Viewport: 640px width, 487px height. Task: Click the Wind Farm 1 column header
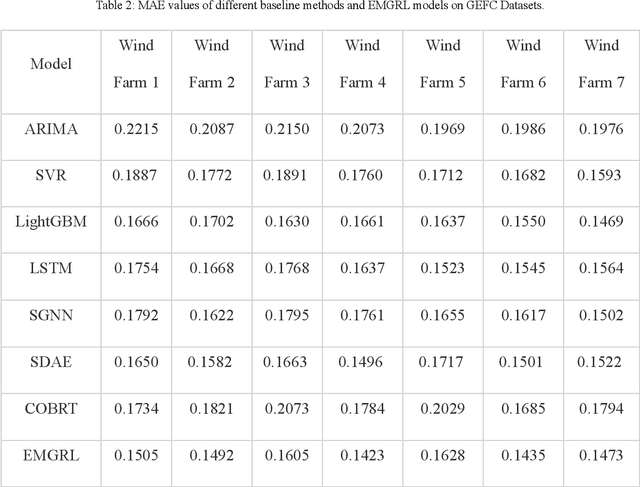click(x=136, y=63)
